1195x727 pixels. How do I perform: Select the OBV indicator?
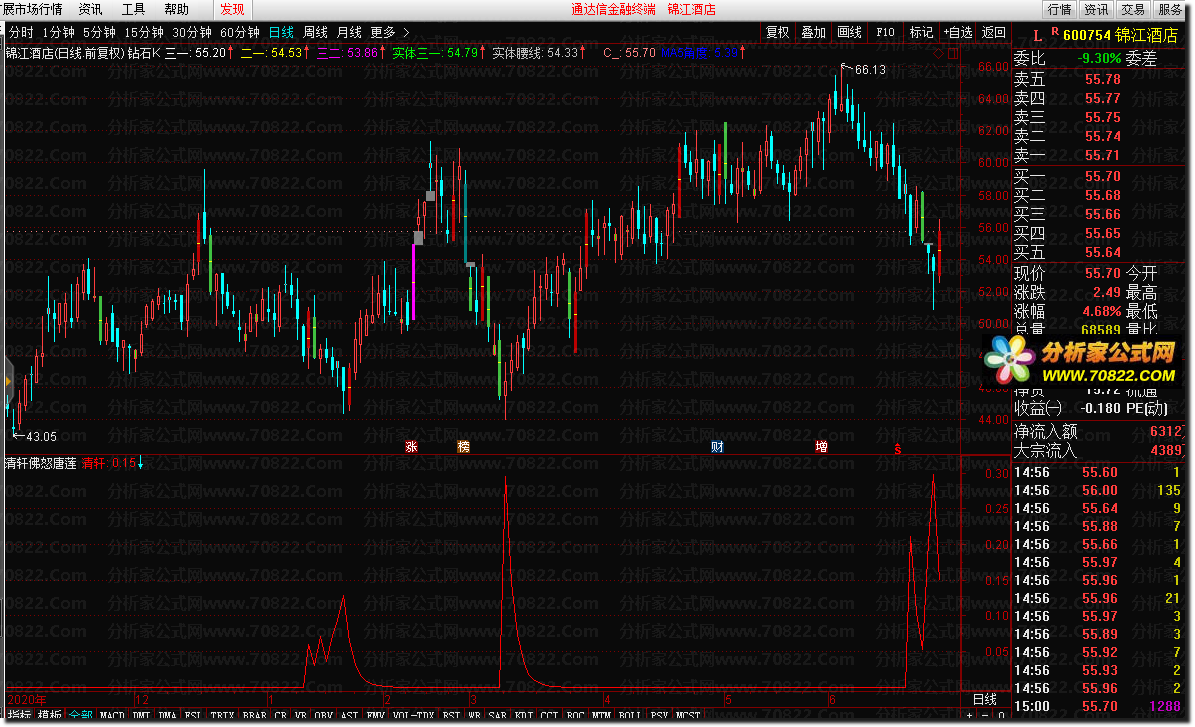coord(324,715)
